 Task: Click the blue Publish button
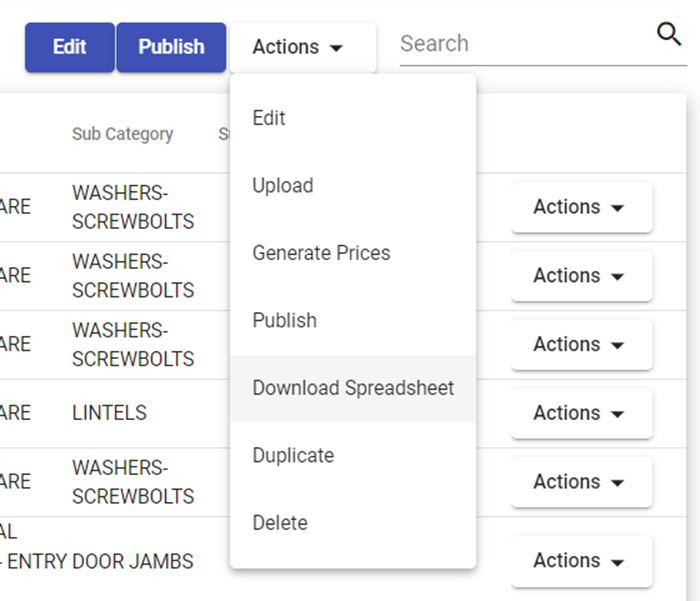(x=171, y=47)
